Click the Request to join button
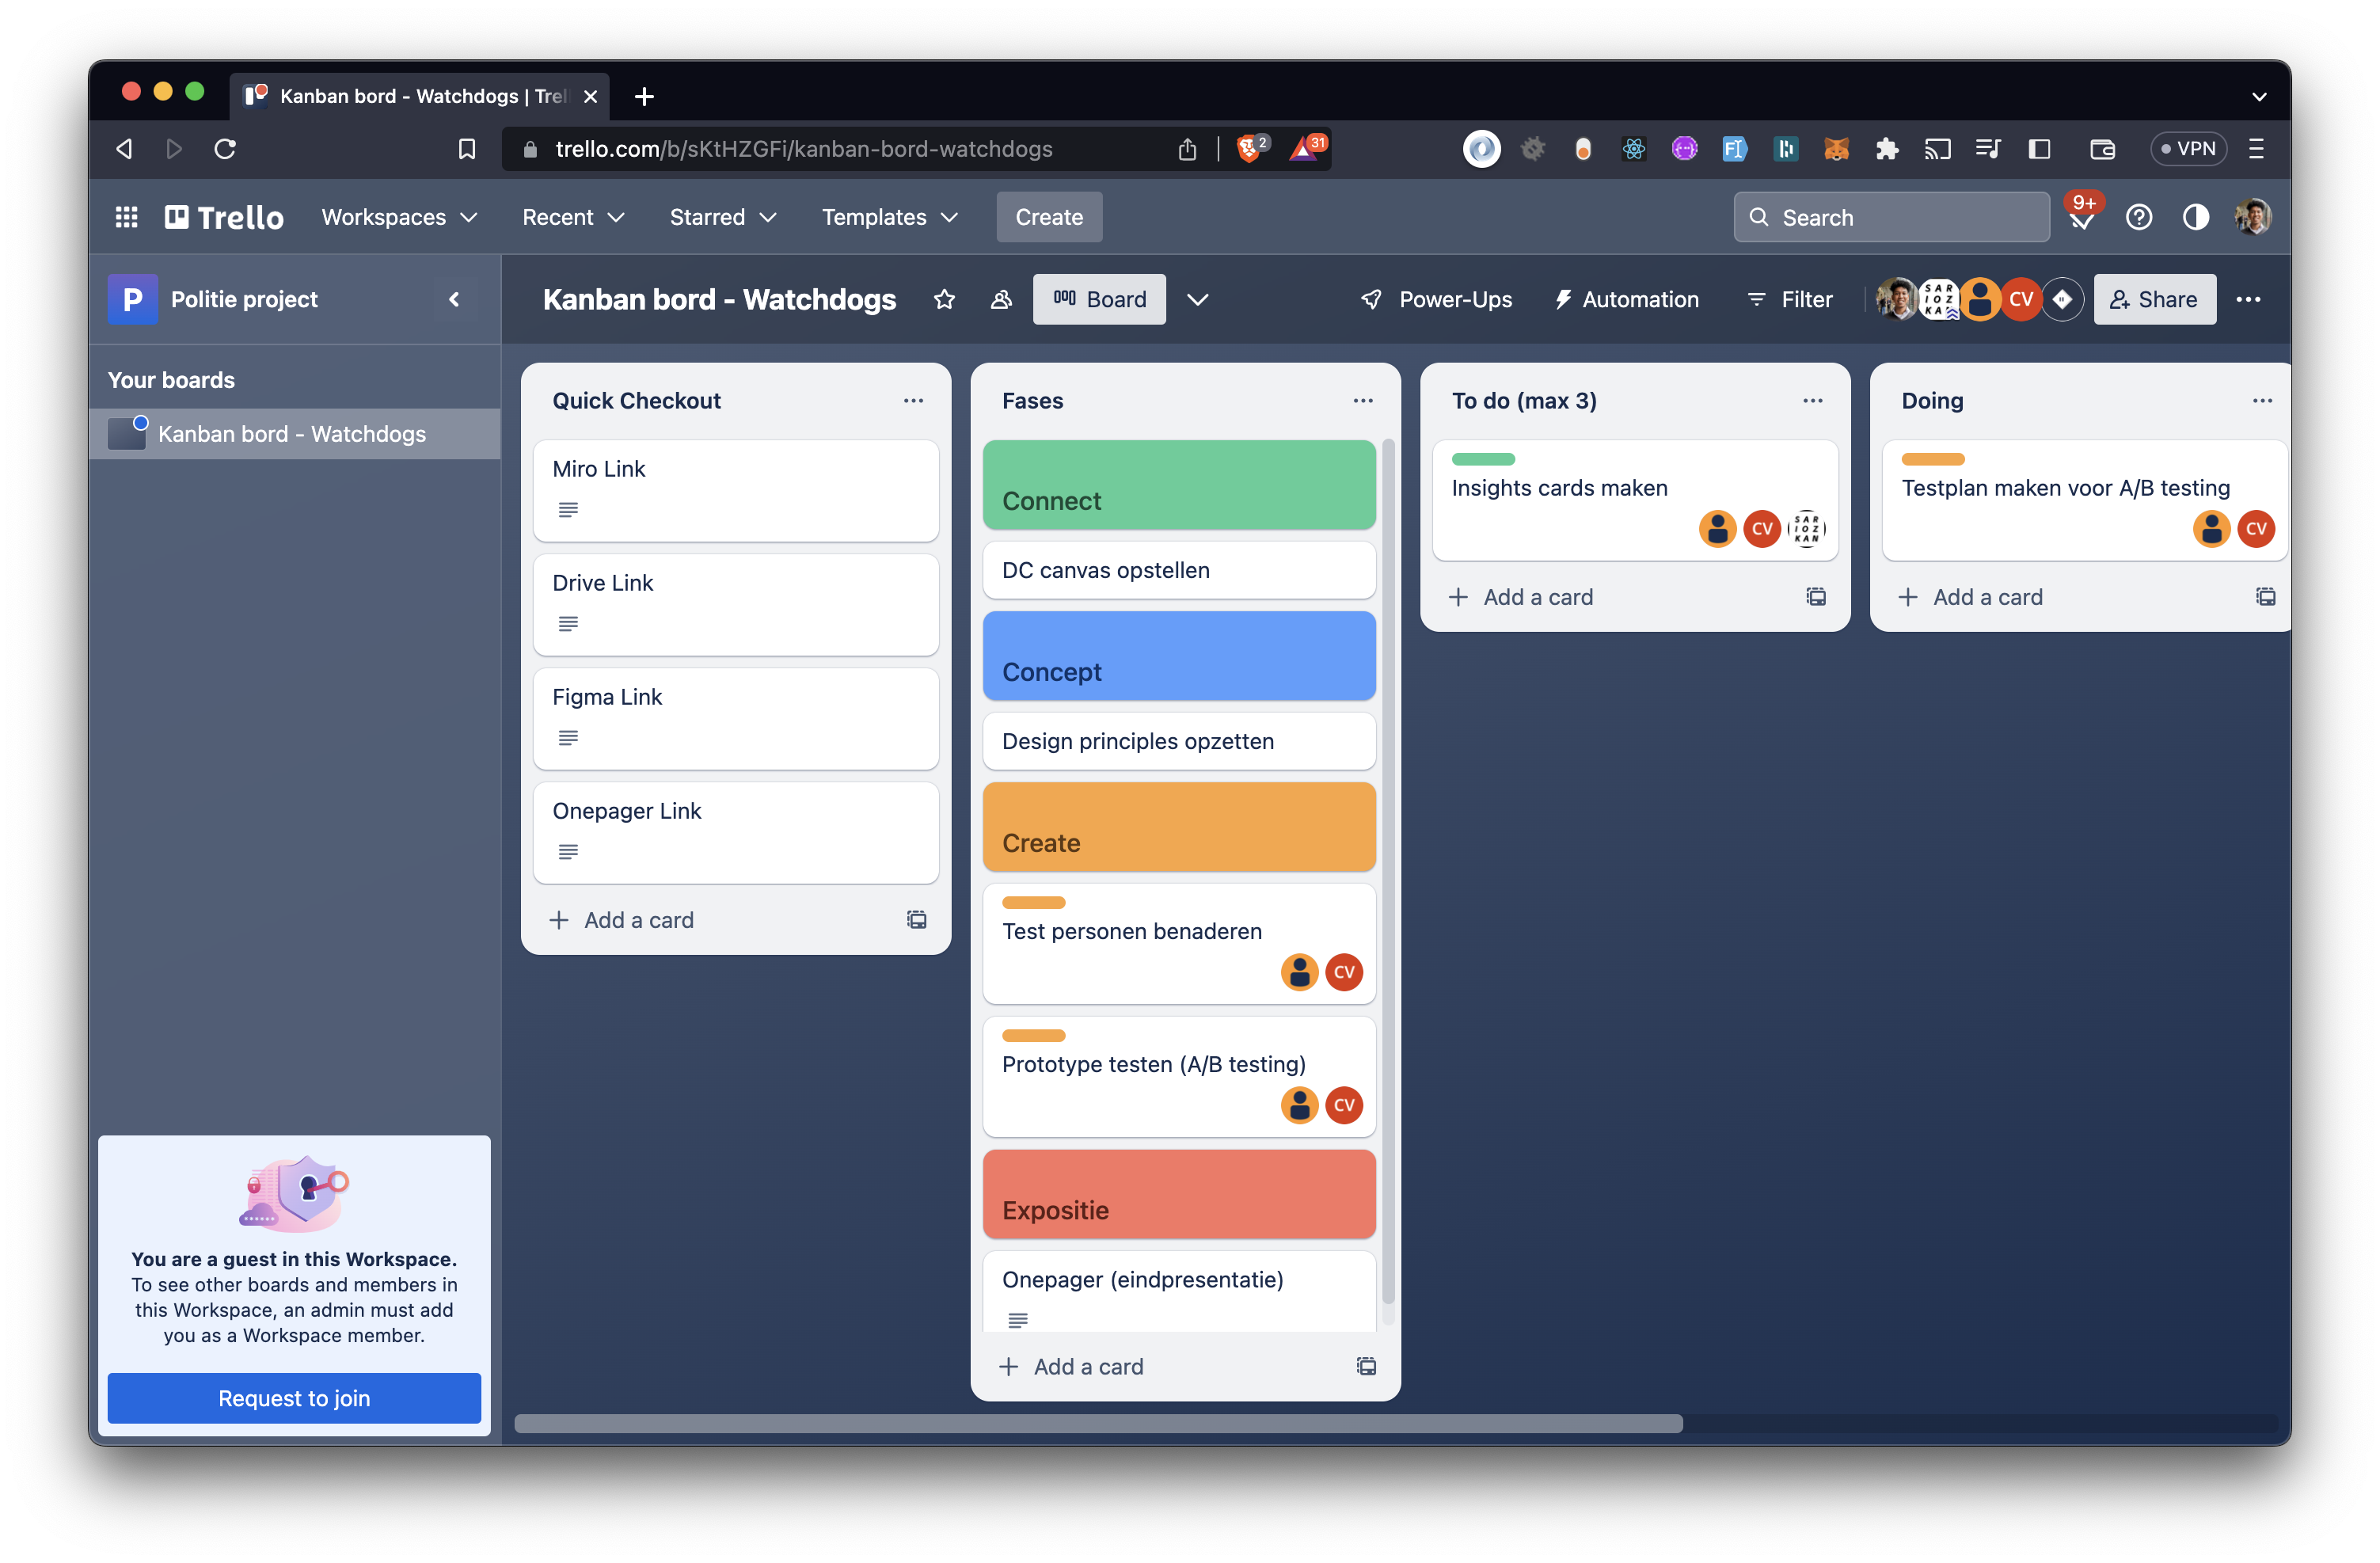This screenshot has height=1563, width=2380. (294, 1398)
